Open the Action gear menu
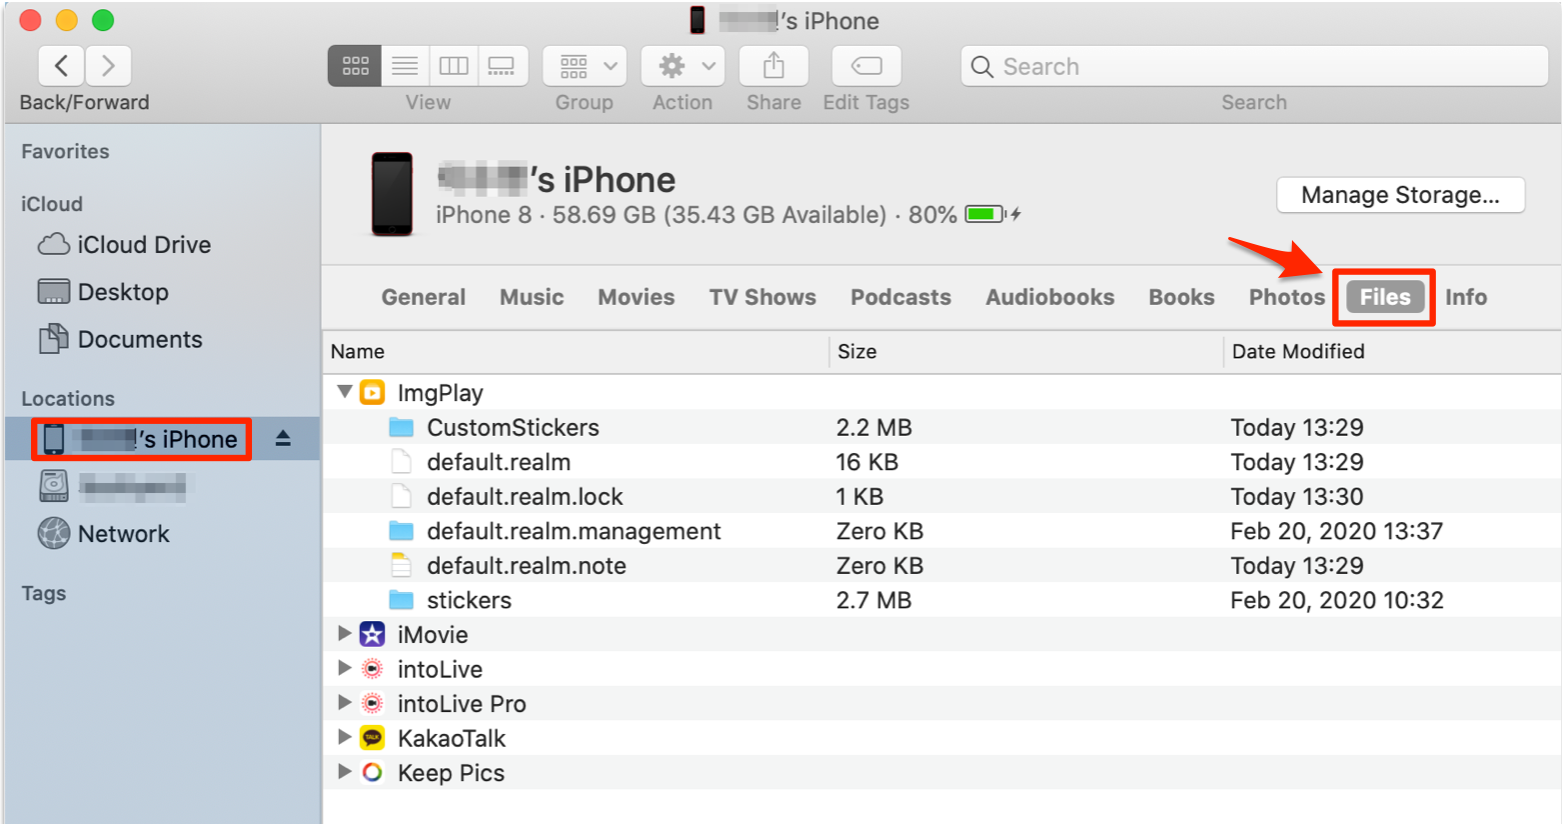1562x824 pixels. (683, 66)
